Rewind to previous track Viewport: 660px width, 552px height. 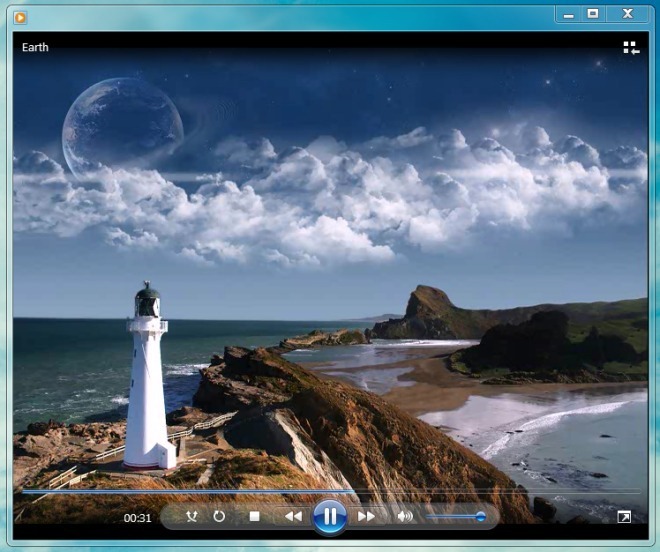[293, 516]
